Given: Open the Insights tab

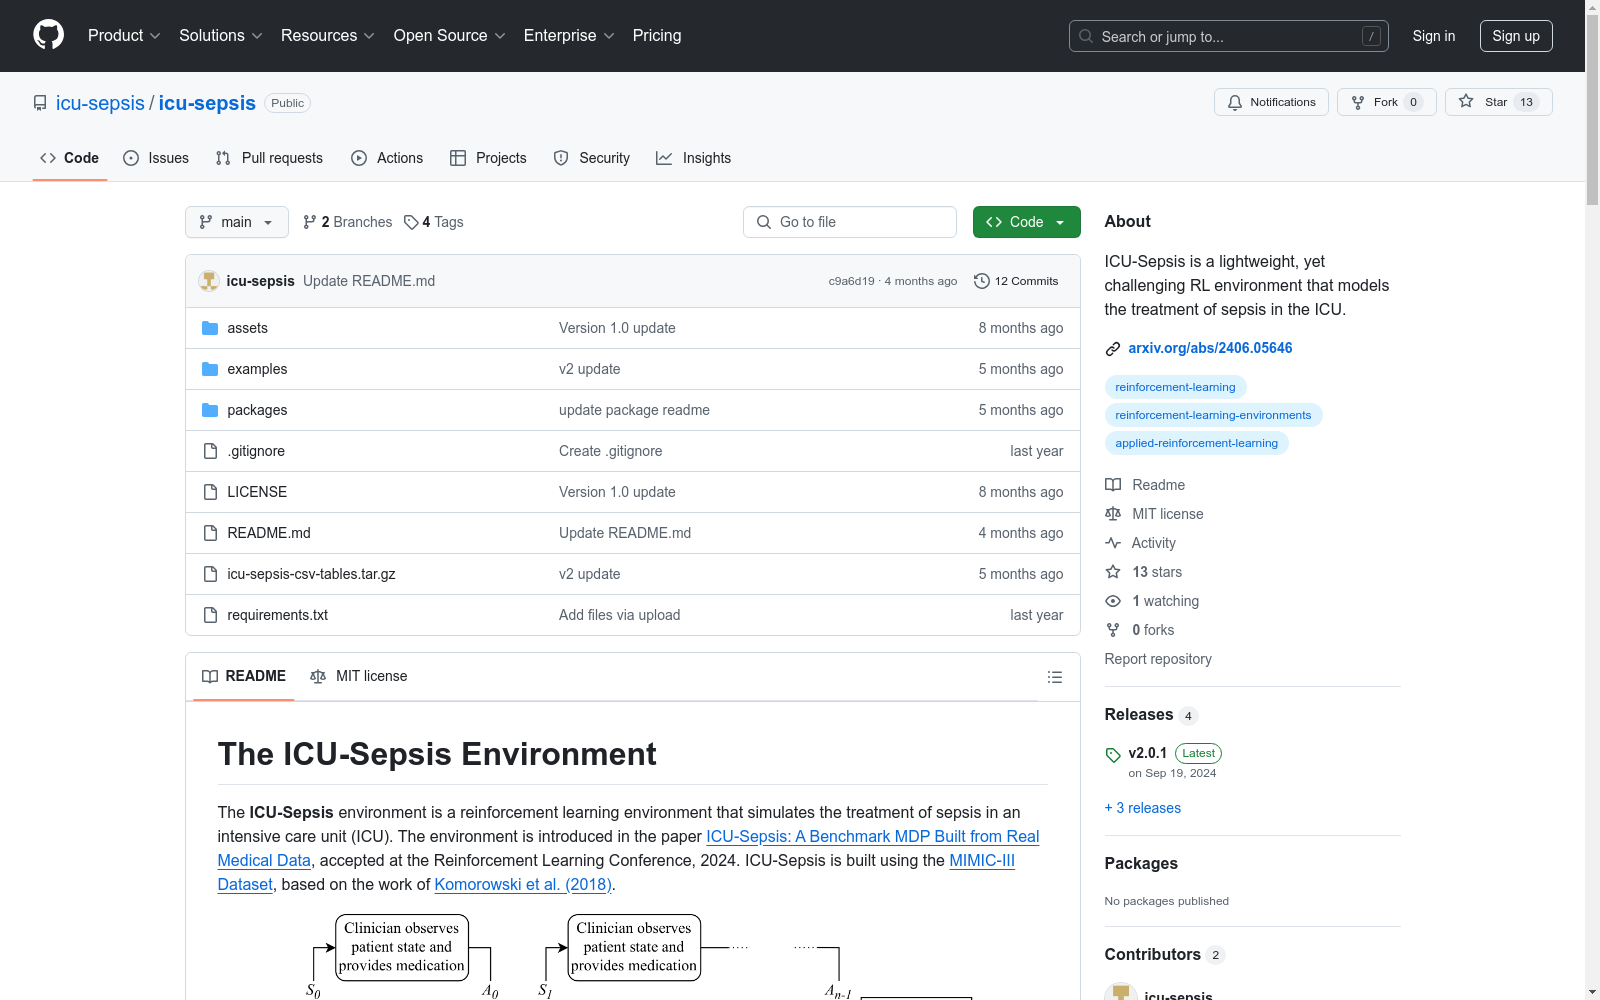Looking at the screenshot, I should click(x=693, y=158).
